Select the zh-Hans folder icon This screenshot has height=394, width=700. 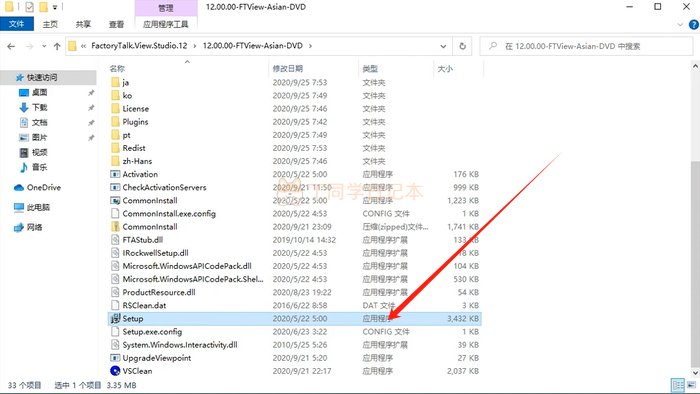(115, 161)
